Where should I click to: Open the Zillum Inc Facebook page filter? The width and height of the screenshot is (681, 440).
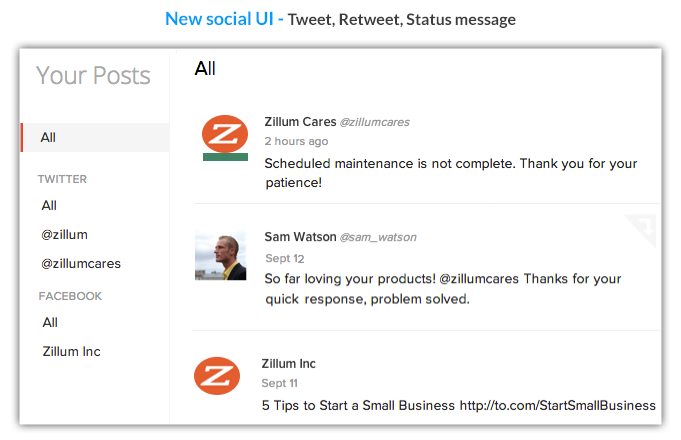(x=72, y=351)
